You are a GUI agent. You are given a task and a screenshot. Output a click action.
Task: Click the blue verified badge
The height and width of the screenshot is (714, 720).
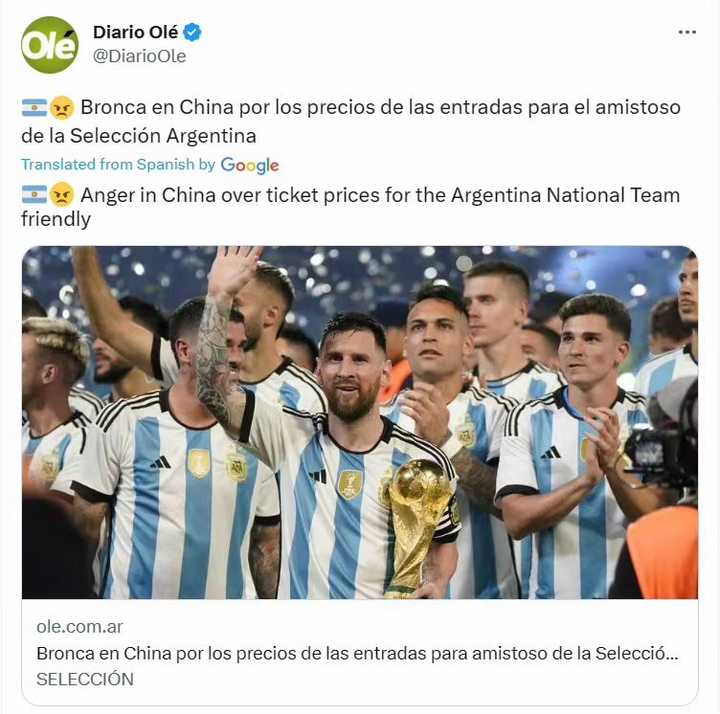pyautogui.click(x=192, y=32)
